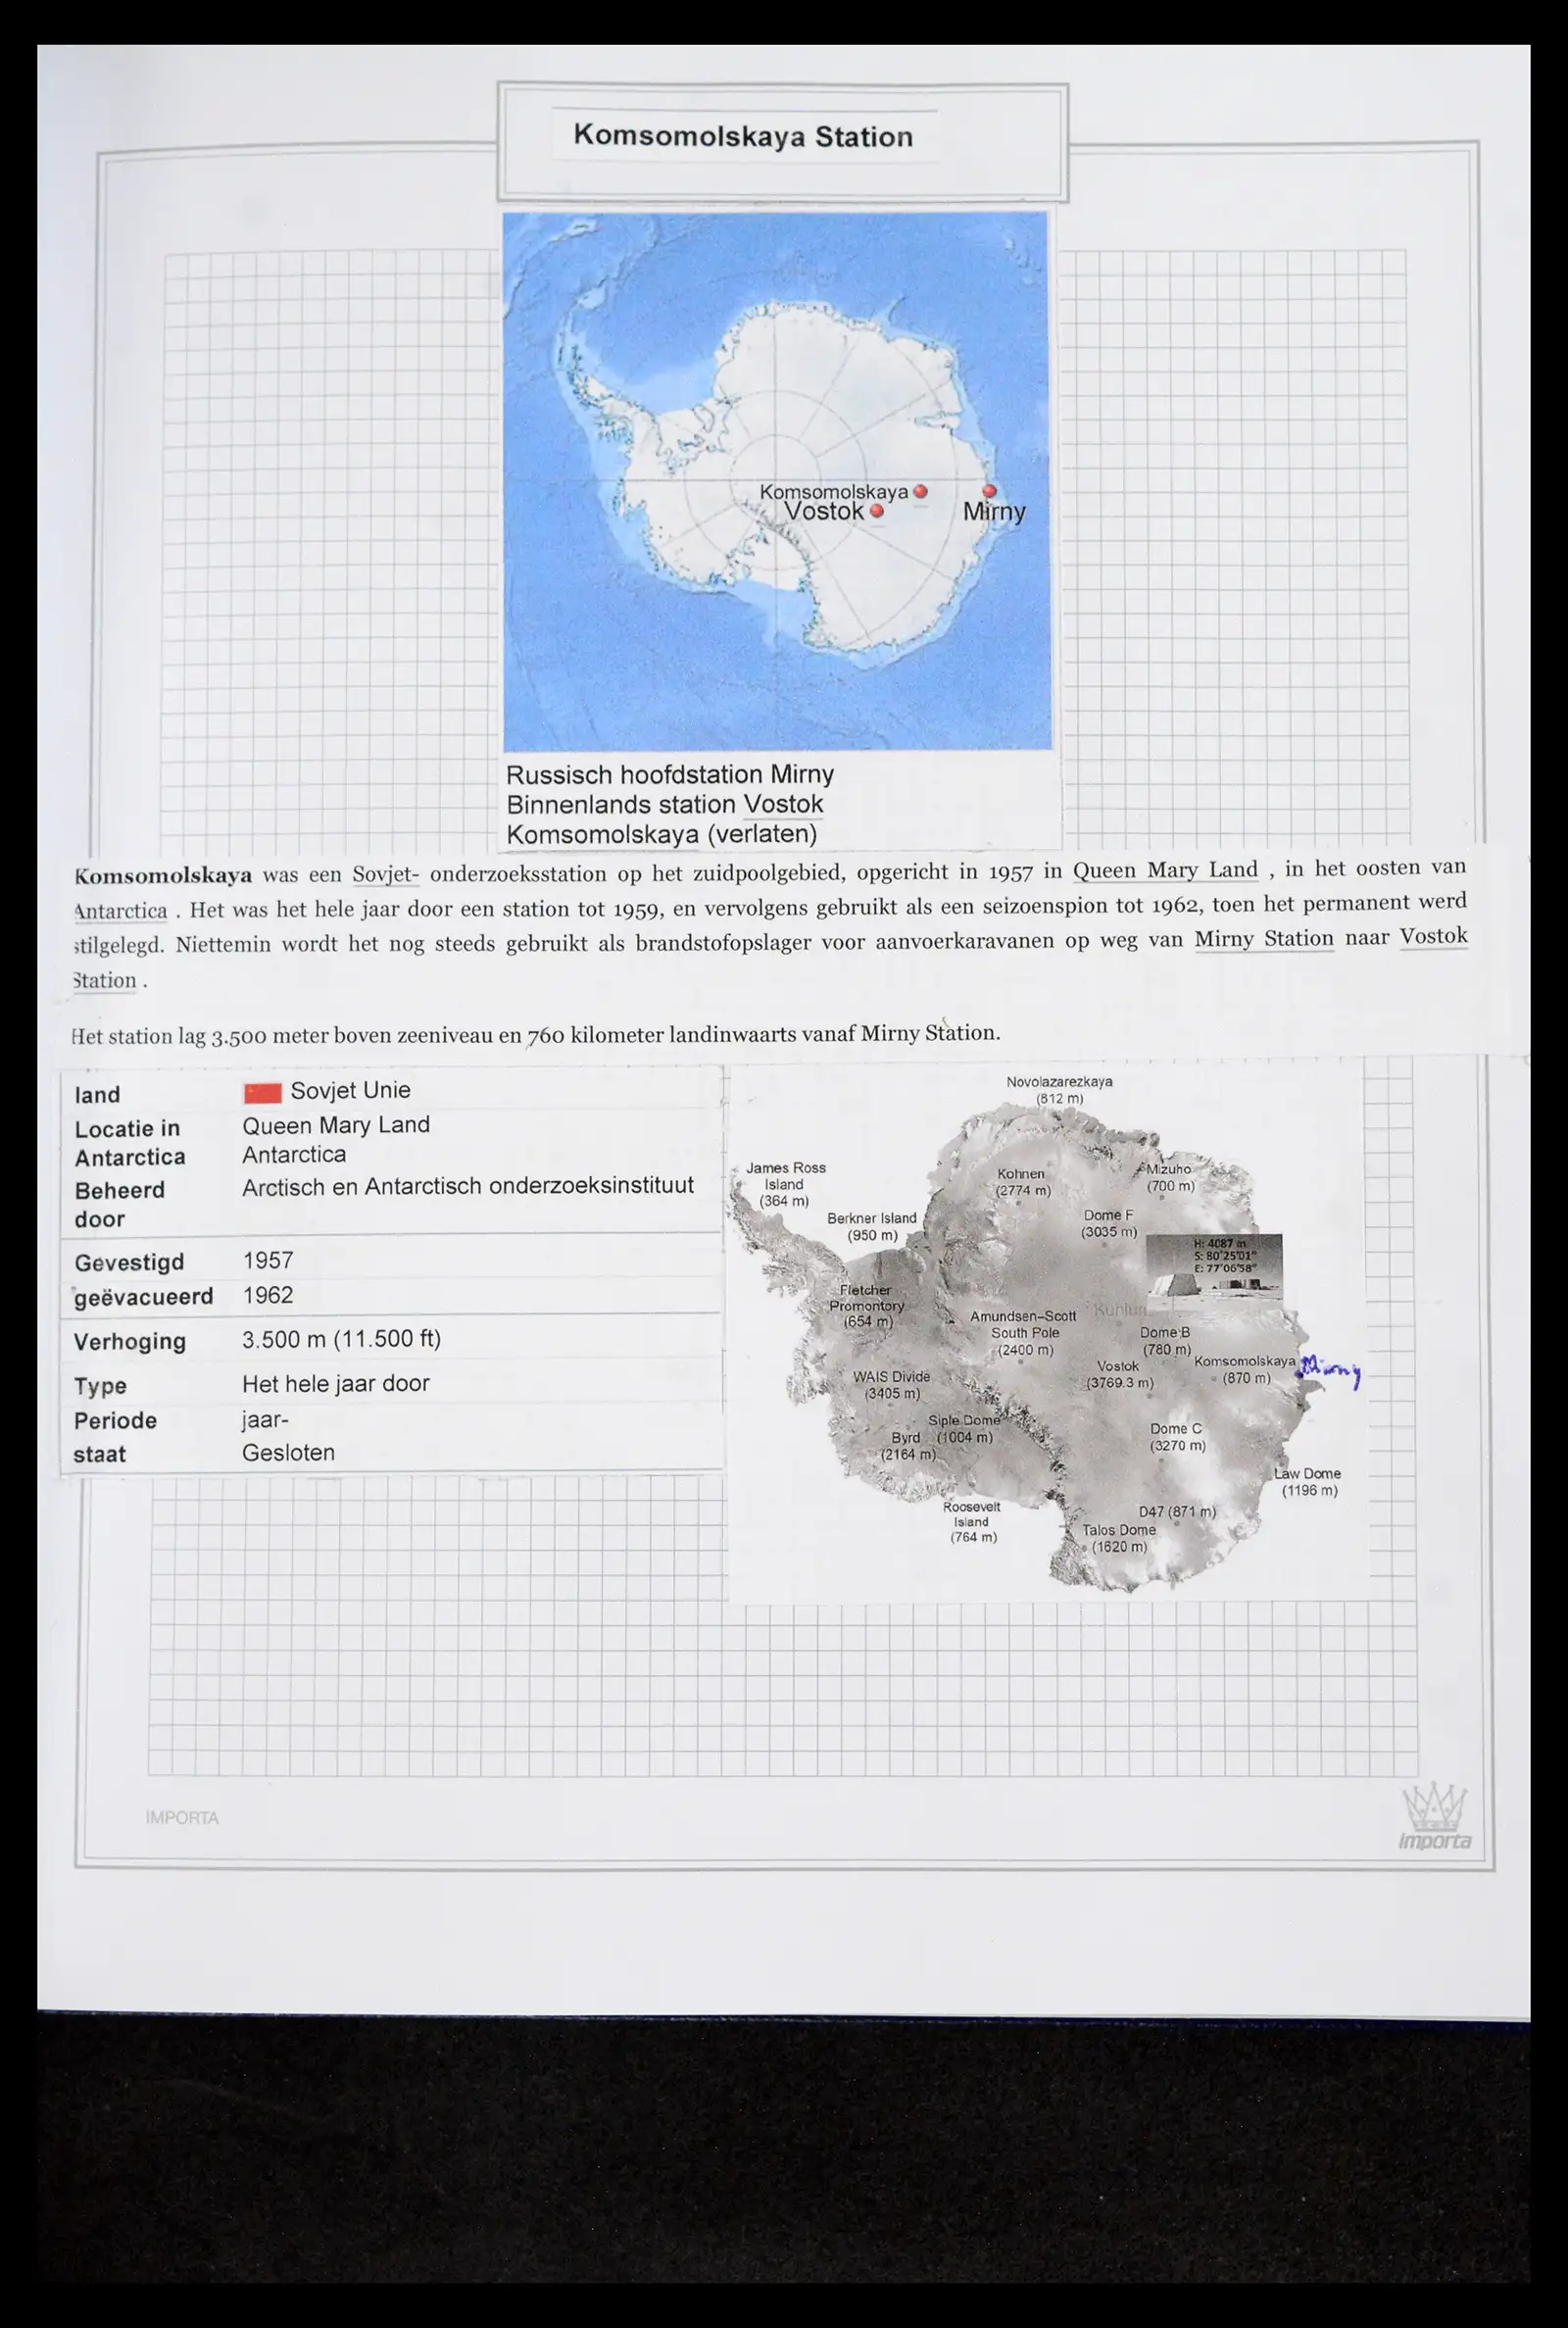Screen dimensions: 1568x2328
Task: Click the red Soviet flag beside Sovjet Unie
Action: (x=262, y=1092)
